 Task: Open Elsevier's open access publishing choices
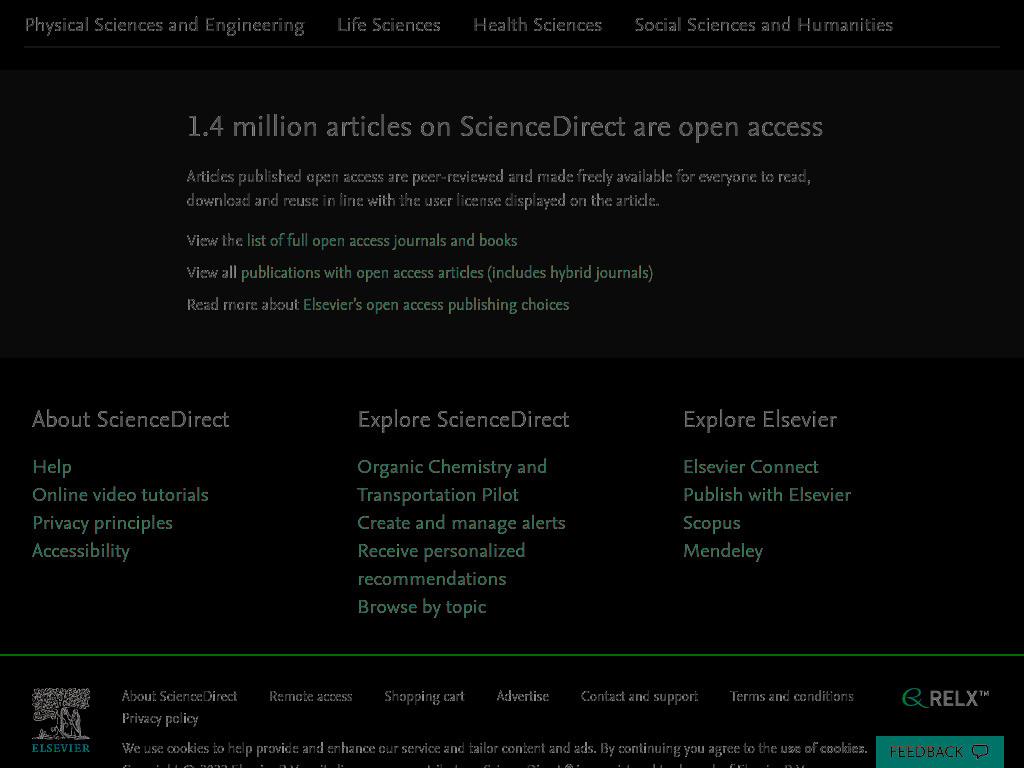coord(436,304)
